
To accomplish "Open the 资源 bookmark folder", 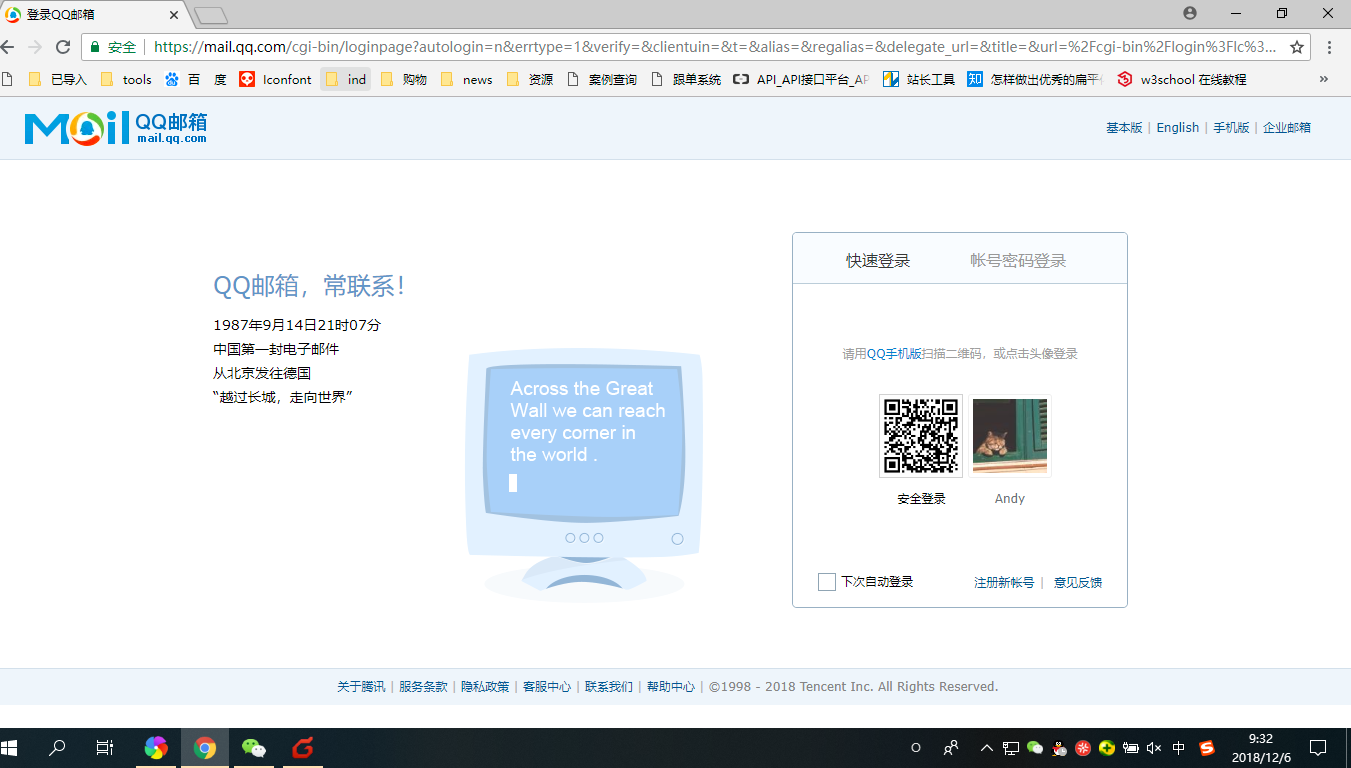I will (530, 79).
